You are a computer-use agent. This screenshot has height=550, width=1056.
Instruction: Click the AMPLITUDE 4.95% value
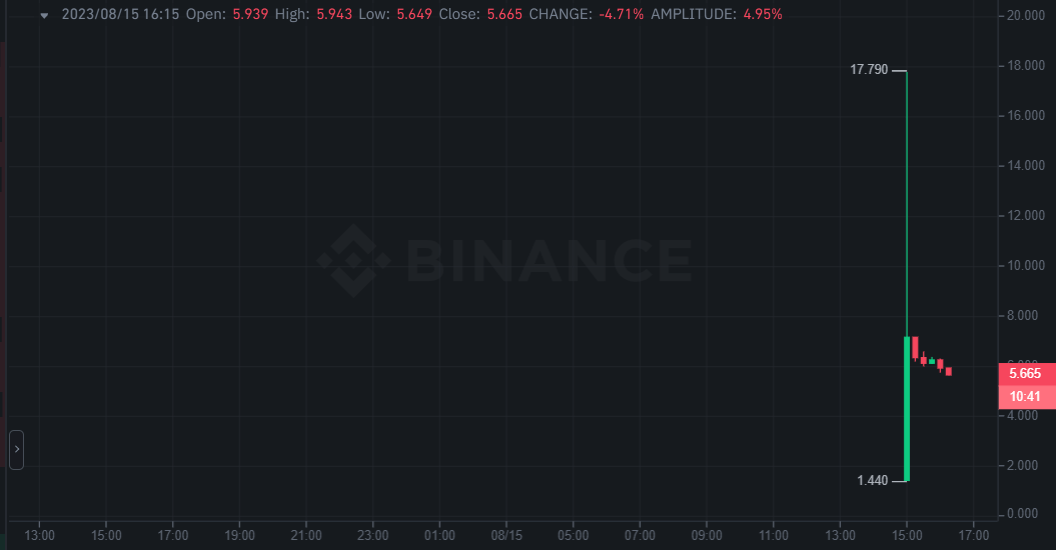[762, 14]
